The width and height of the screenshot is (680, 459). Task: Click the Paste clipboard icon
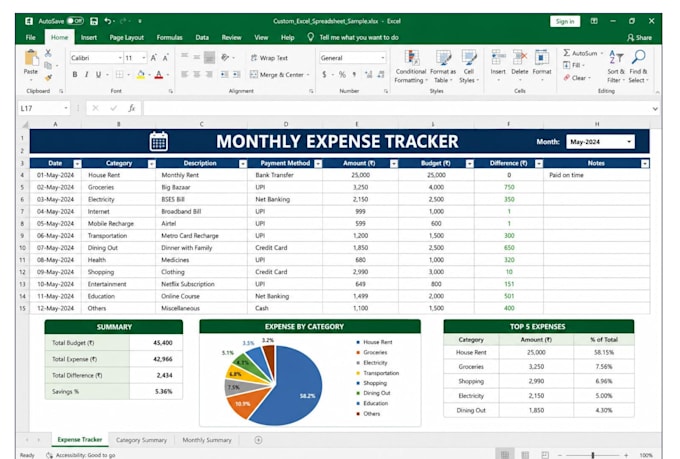(x=31, y=58)
